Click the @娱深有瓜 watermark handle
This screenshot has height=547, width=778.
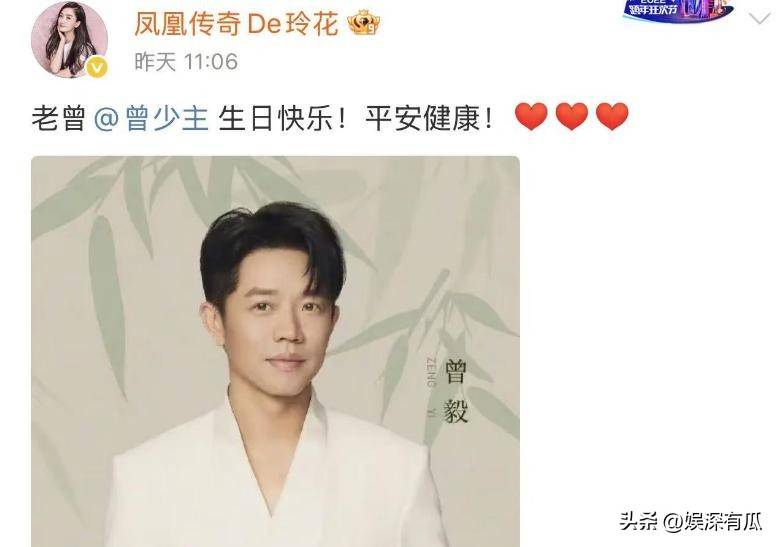pyautogui.click(x=713, y=521)
